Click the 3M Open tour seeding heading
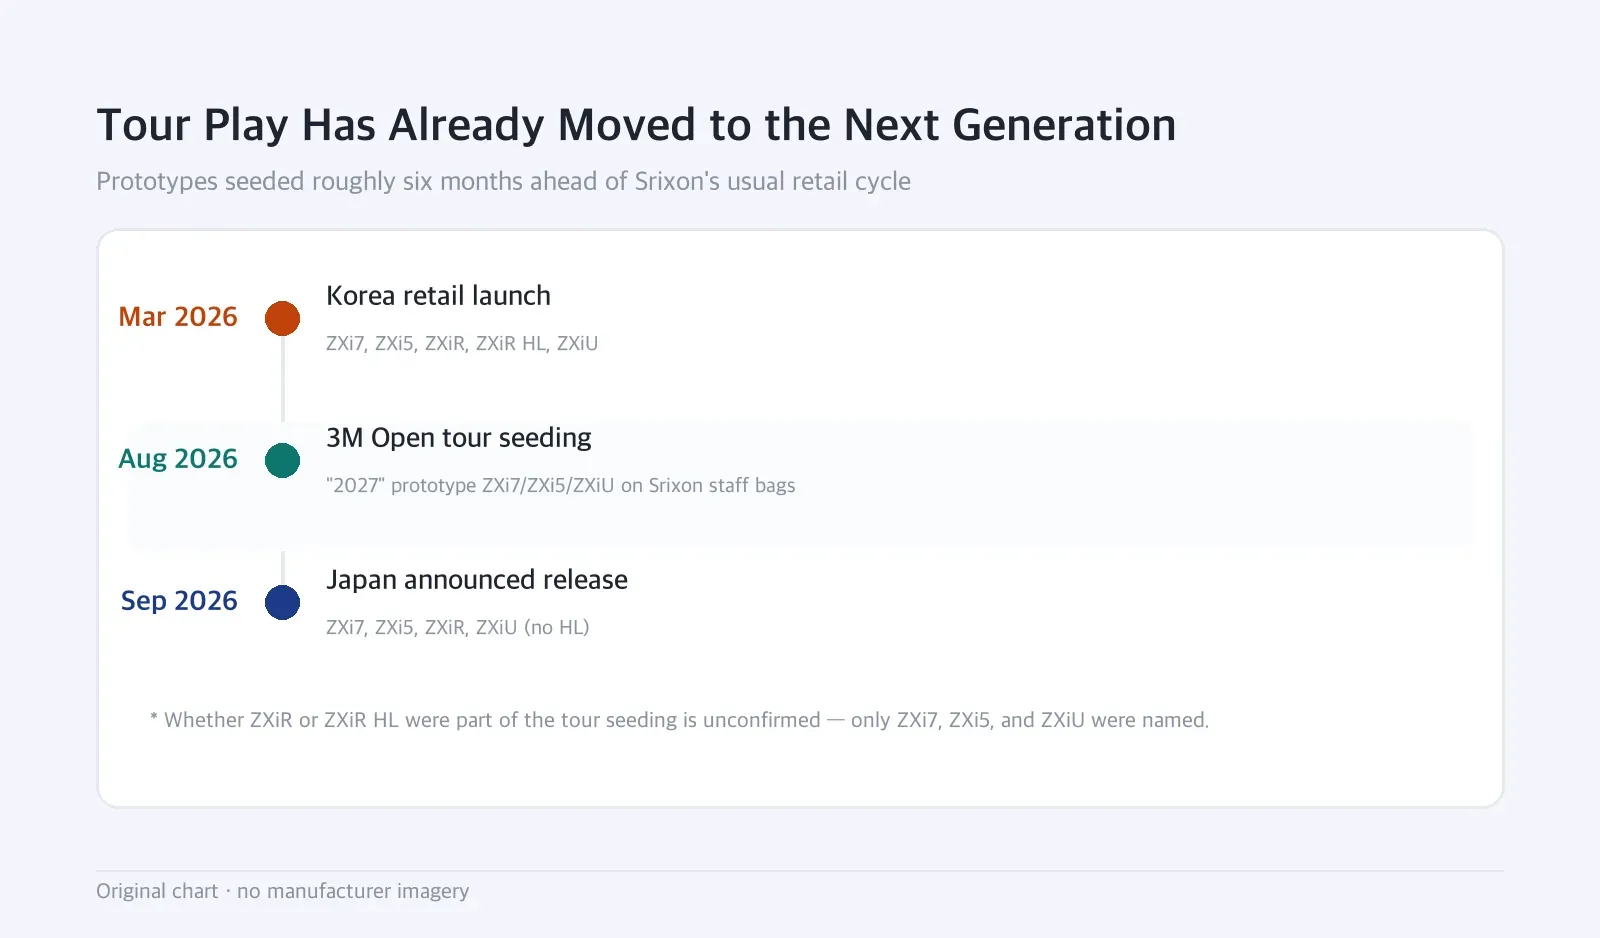The width and height of the screenshot is (1600, 938). click(x=459, y=438)
